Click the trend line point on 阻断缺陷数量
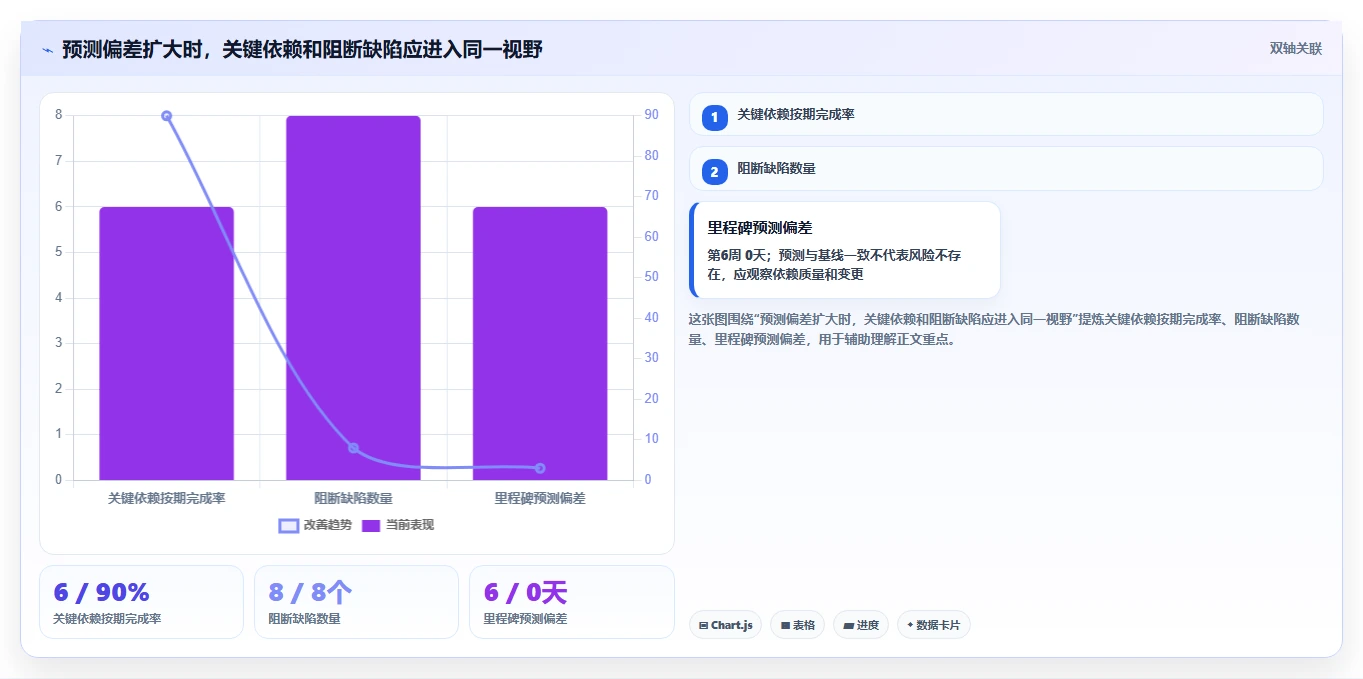Viewport: 1363px width, 679px height. tap(353, 448)
